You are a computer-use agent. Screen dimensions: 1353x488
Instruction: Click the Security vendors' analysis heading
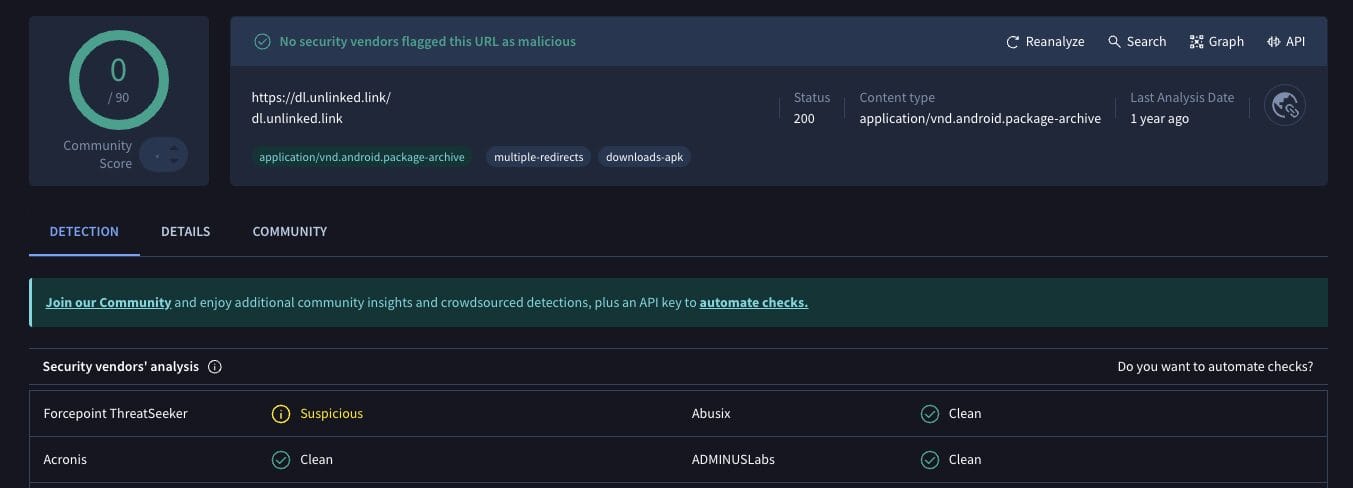[x=121, y=367]
